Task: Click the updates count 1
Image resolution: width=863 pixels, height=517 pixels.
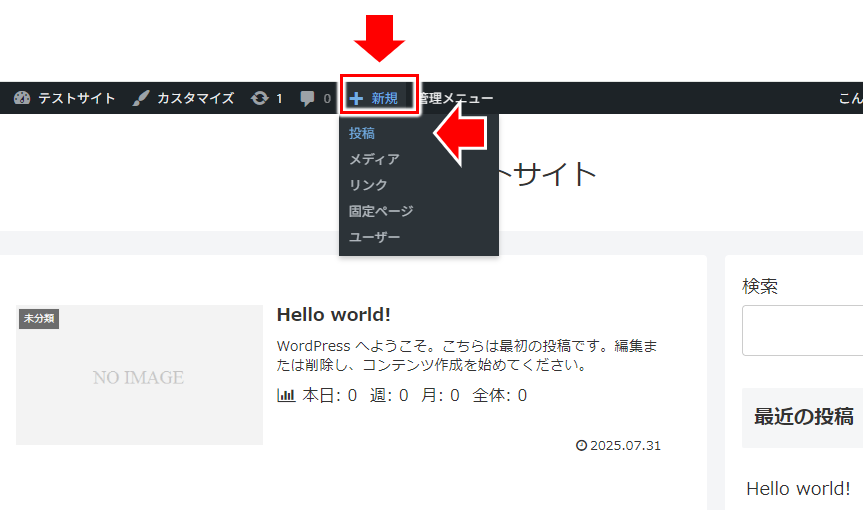Action: pos(279,99)
